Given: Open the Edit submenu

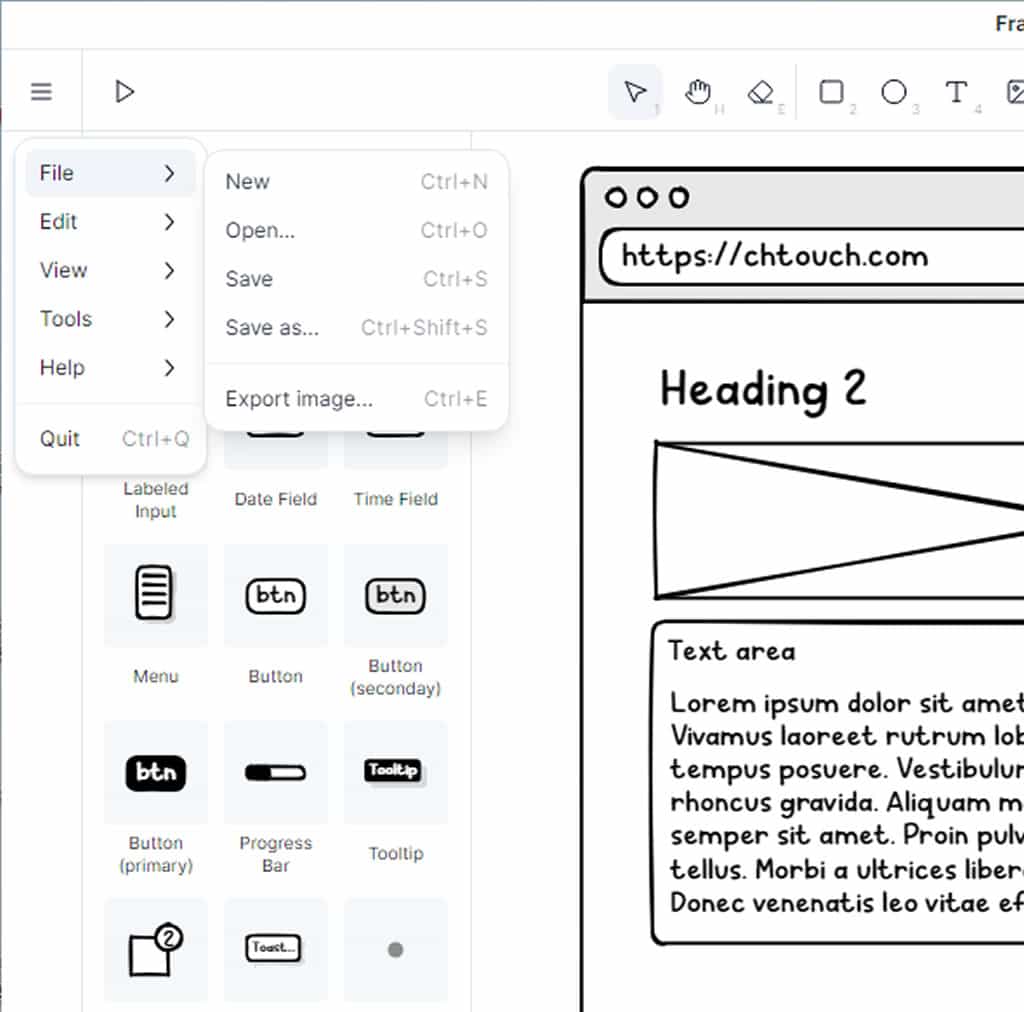Looking at the screenshot, I should pos(110,222).
